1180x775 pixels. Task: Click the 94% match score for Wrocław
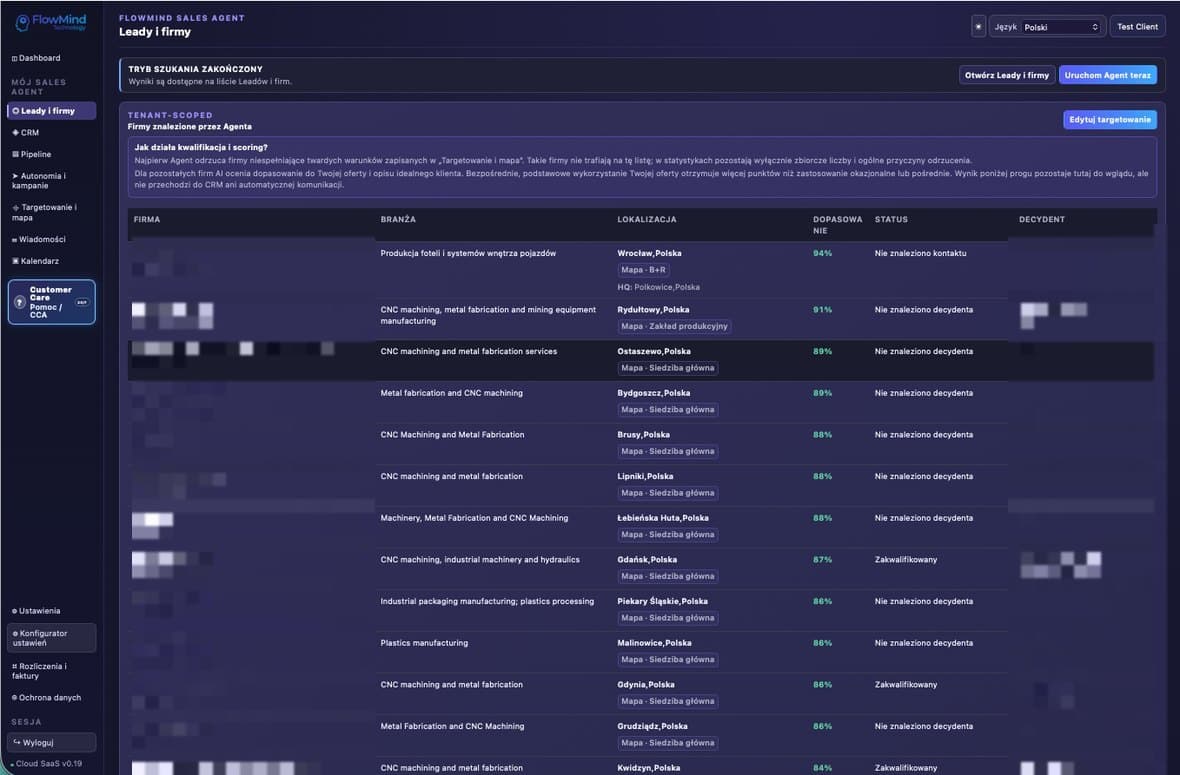[x=823, y=254]
